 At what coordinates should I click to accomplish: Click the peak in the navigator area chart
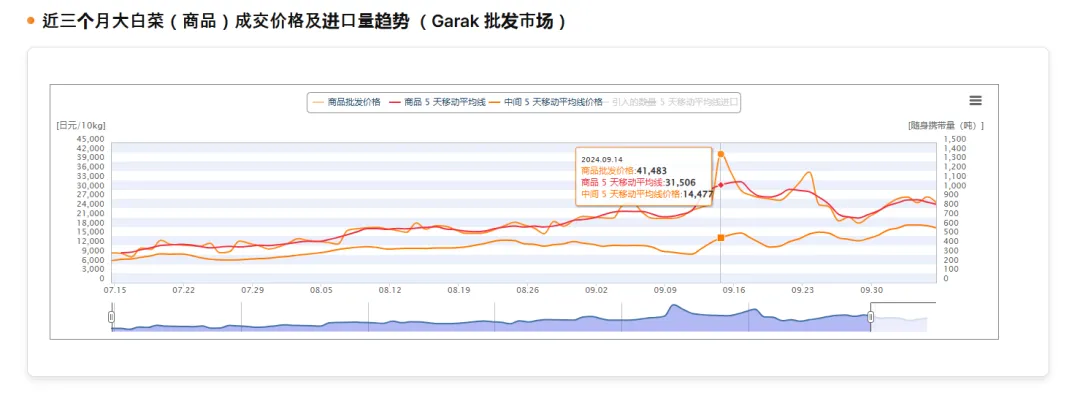pyautogui.click(x=674, y=305)
